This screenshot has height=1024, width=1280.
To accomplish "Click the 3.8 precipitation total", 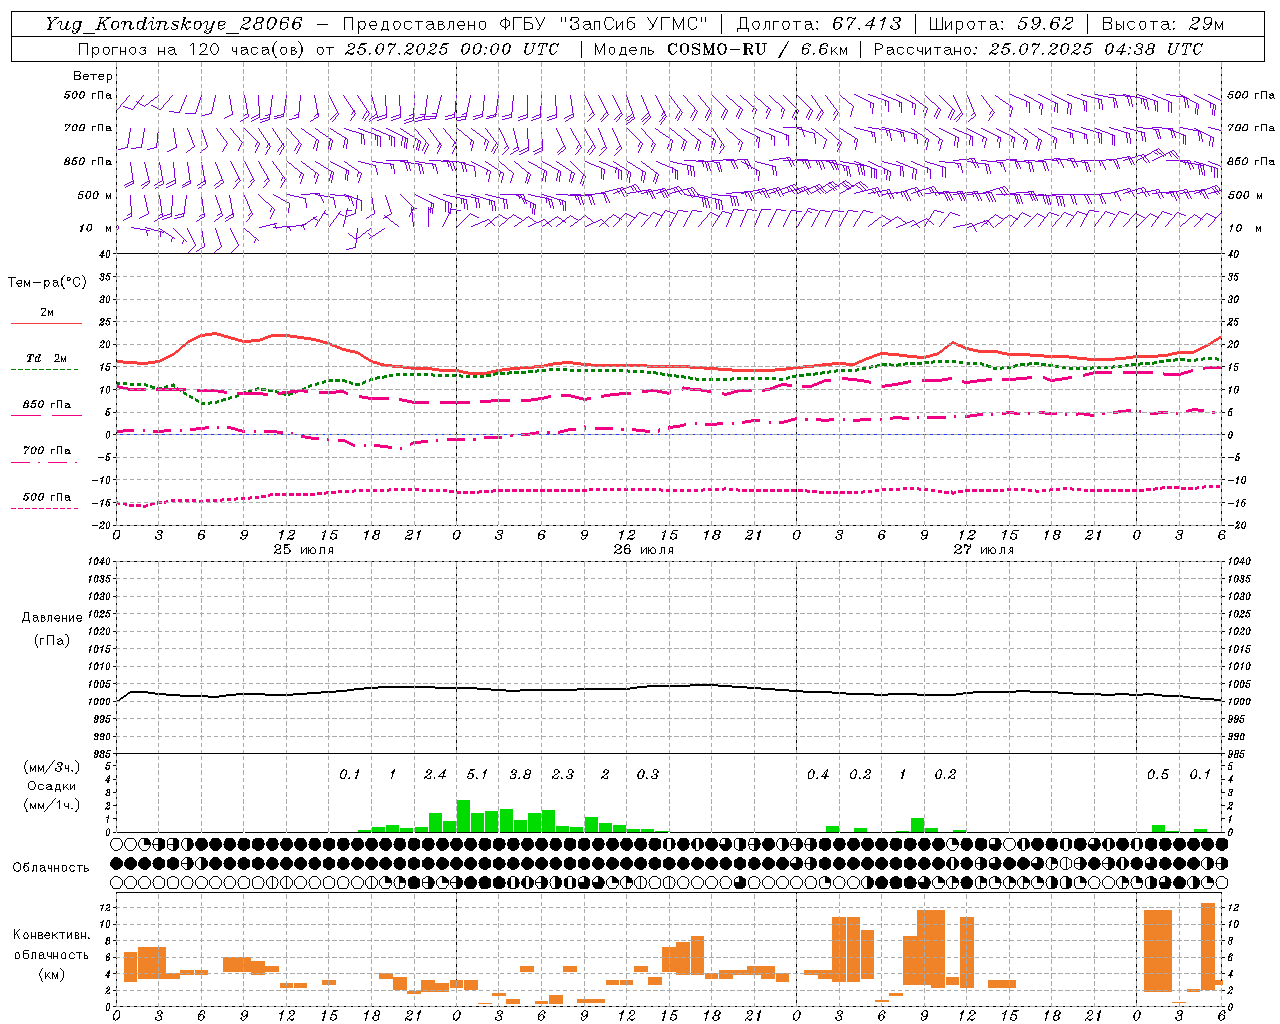I will point(520,775).
